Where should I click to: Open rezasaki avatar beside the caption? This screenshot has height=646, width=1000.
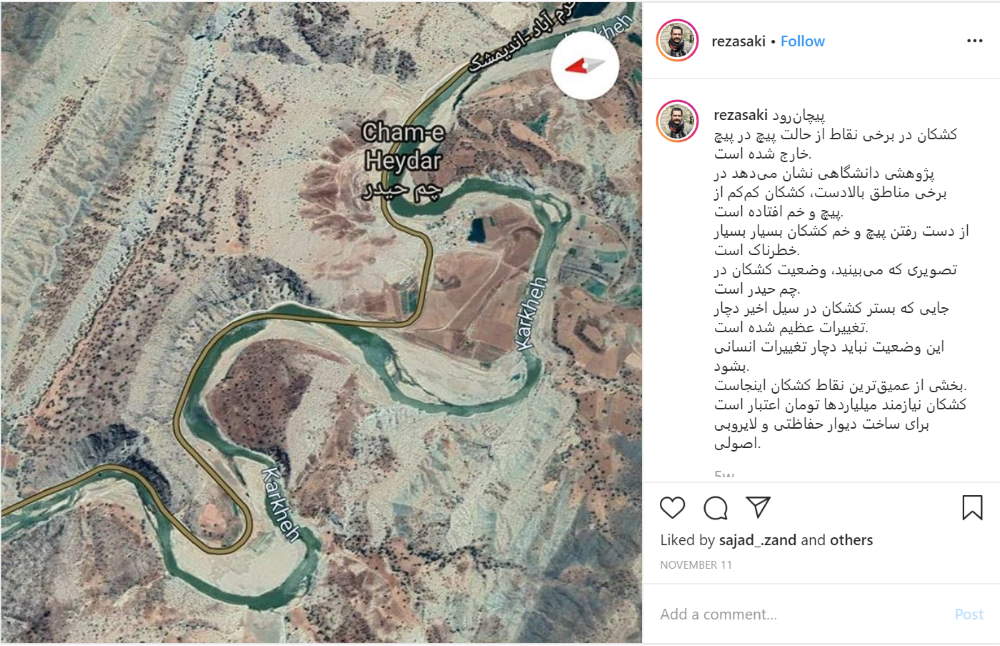677,121
